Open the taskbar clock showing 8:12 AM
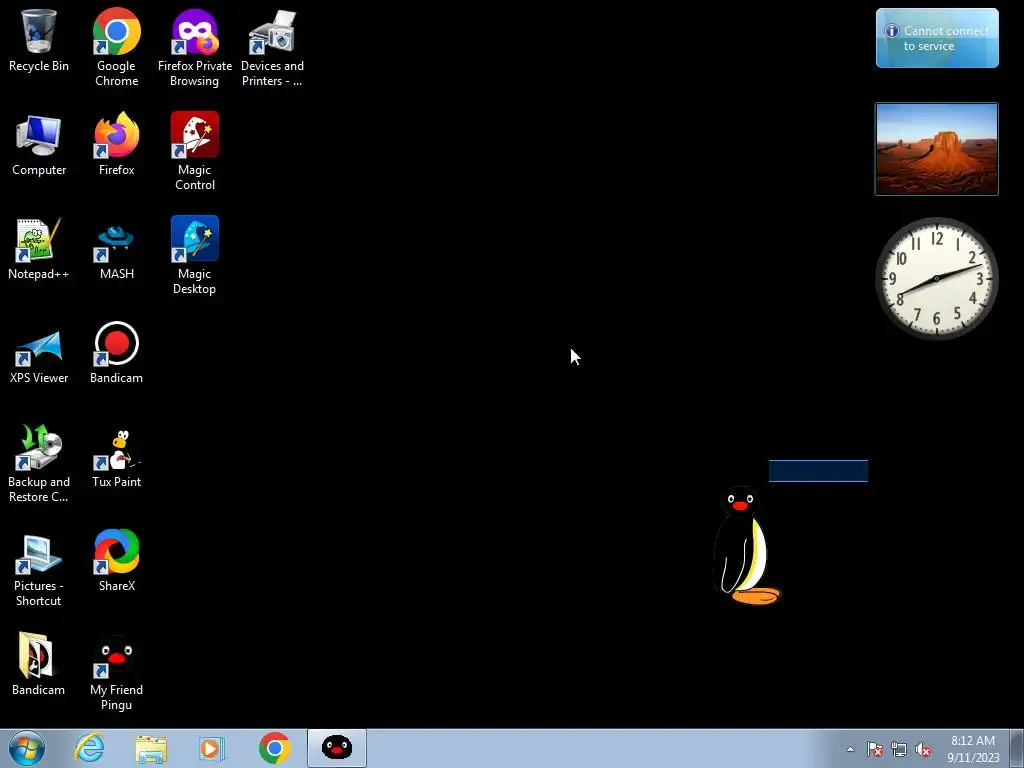 973,749
